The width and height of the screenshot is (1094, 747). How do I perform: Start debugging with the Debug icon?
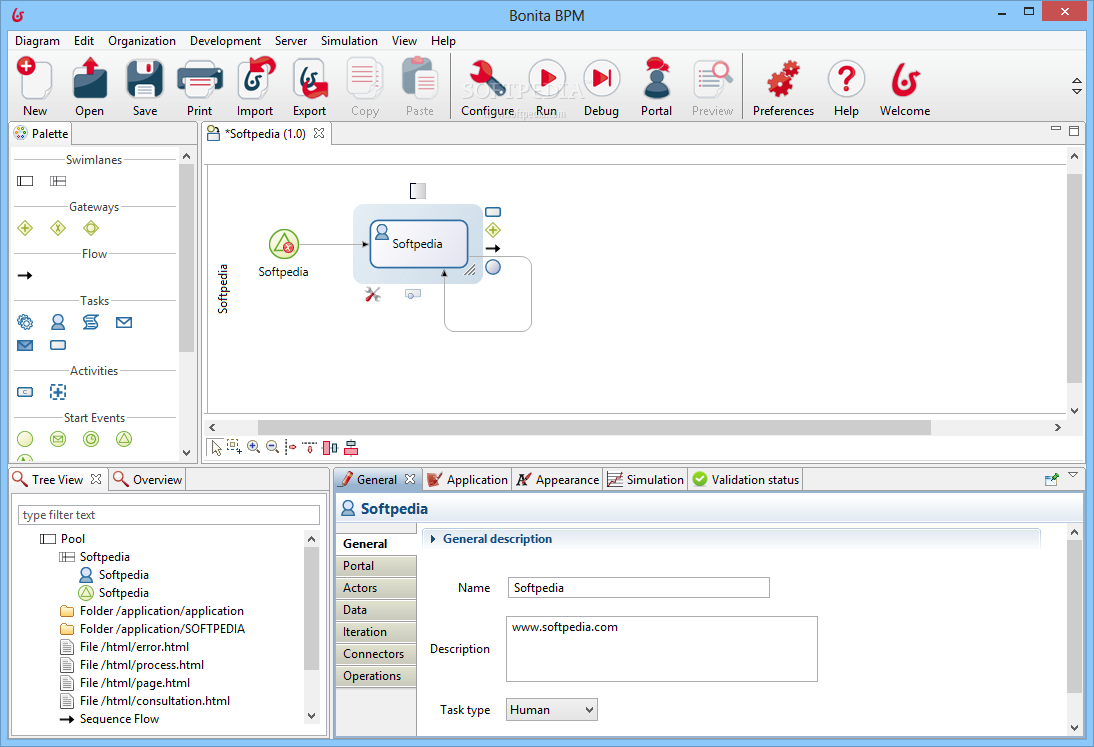click(x=601, y=79)
